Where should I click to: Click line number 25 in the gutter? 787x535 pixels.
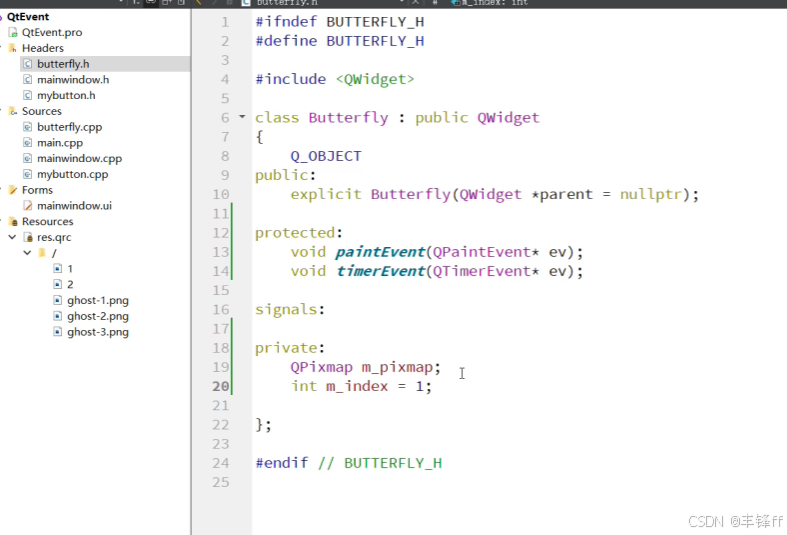[x=221, y=482]
